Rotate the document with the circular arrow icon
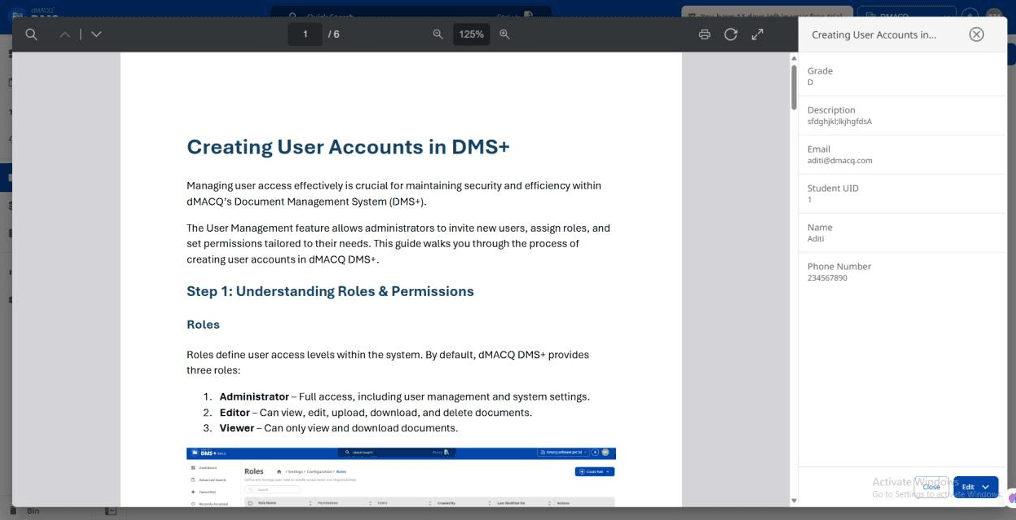Viewport: 1016px width, 520px height. point(731,34)
